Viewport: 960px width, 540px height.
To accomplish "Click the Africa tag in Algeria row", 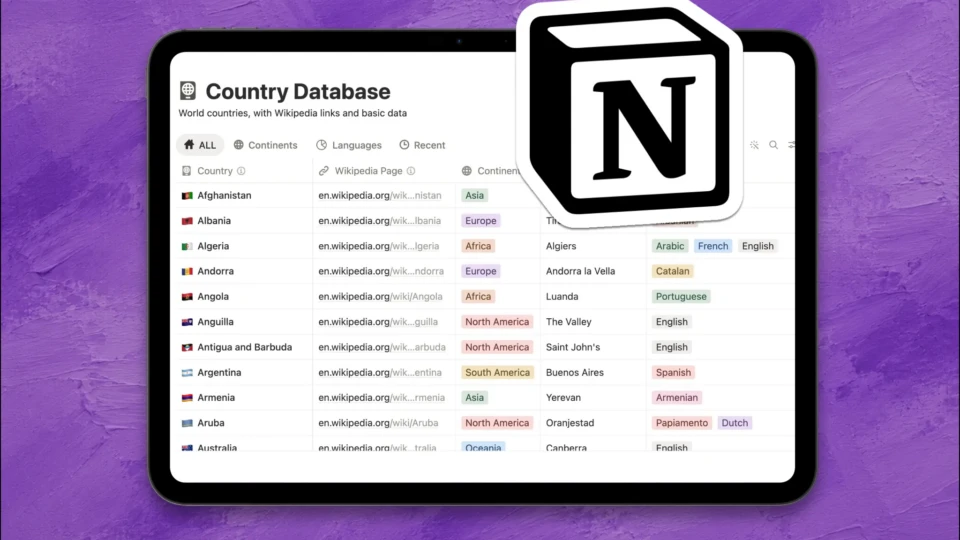I will click(x=478, y=246).
